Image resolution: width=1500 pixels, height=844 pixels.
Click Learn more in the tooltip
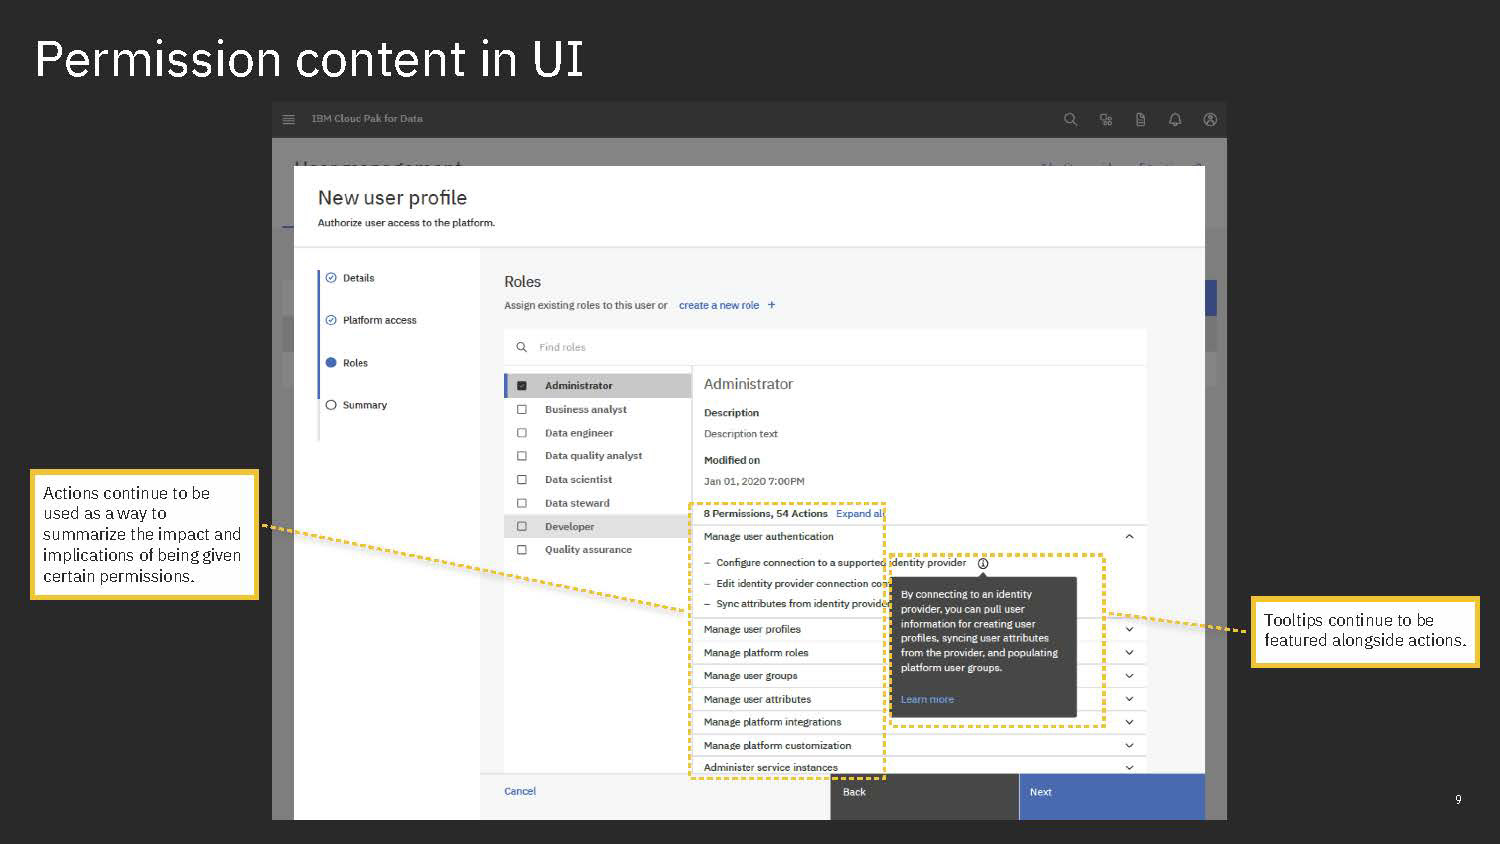point(927,699)
